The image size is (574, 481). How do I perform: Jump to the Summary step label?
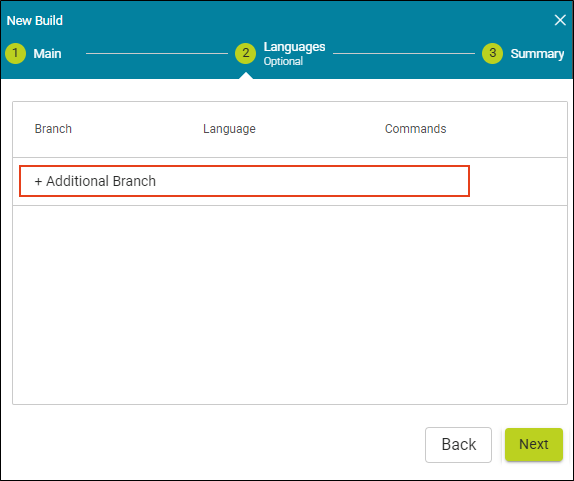tap(537, 54)
